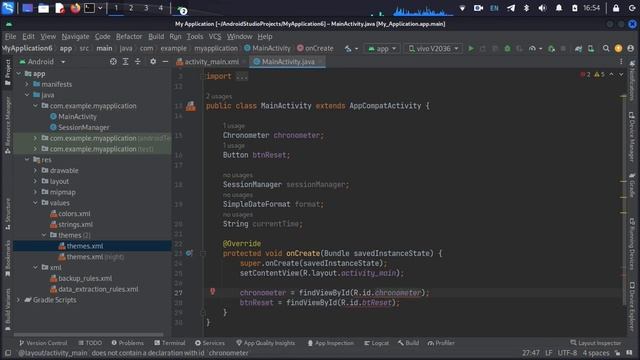Click the Sync Project with Gradle Files icon
Screen dimensions: 640x360
(x=578, y=49)
